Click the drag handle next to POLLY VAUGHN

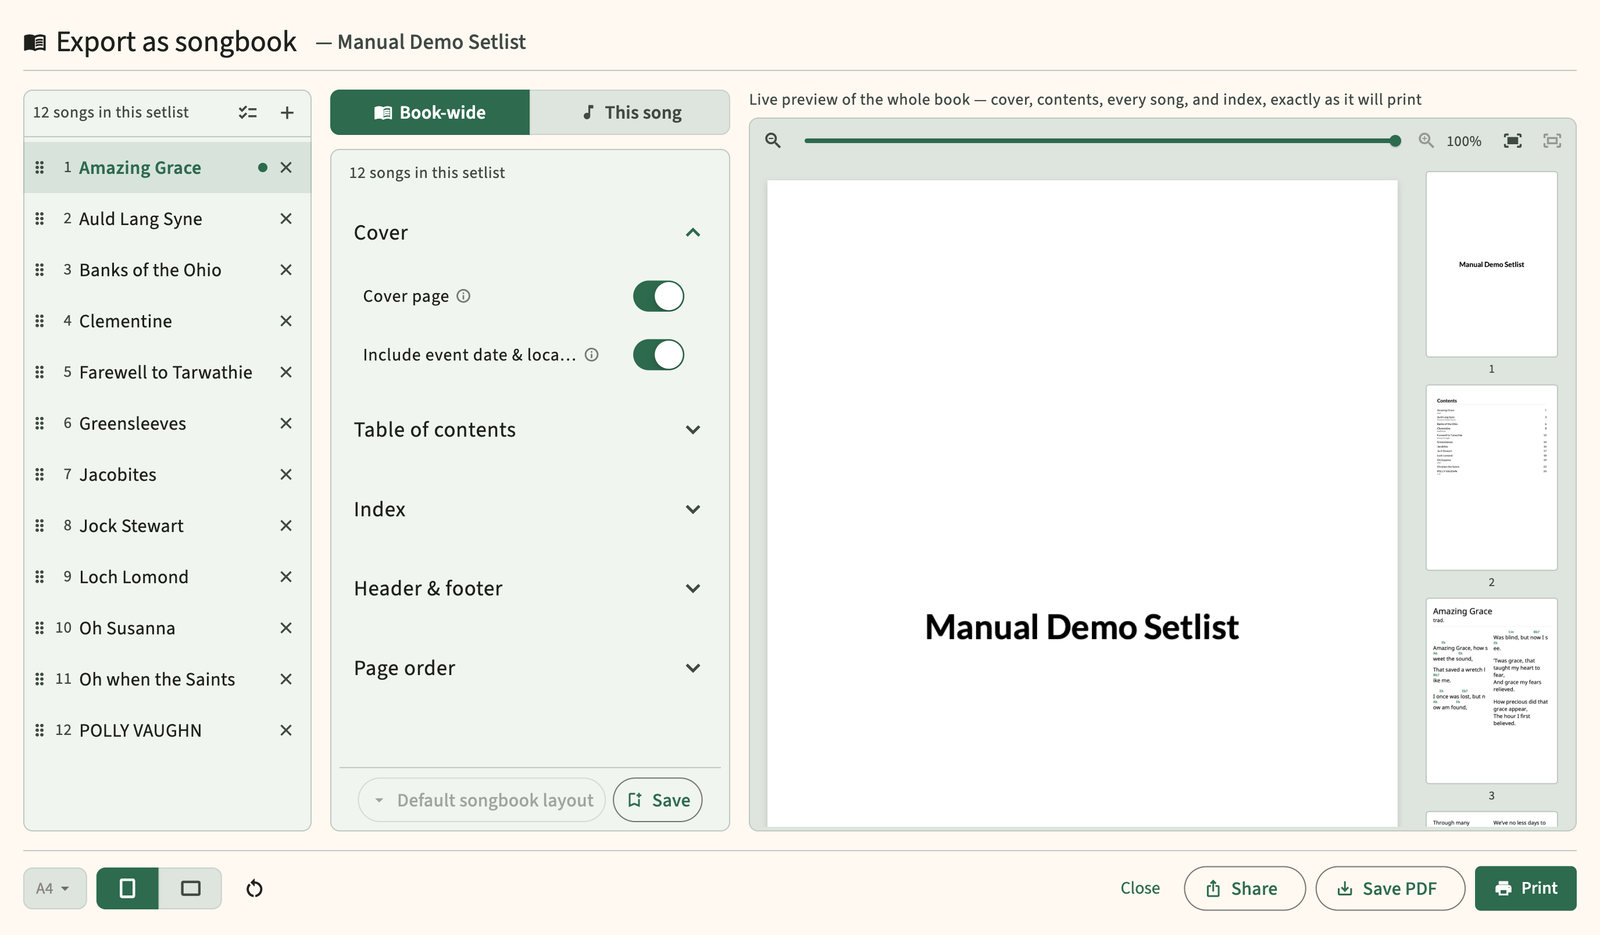click(40, 730)
